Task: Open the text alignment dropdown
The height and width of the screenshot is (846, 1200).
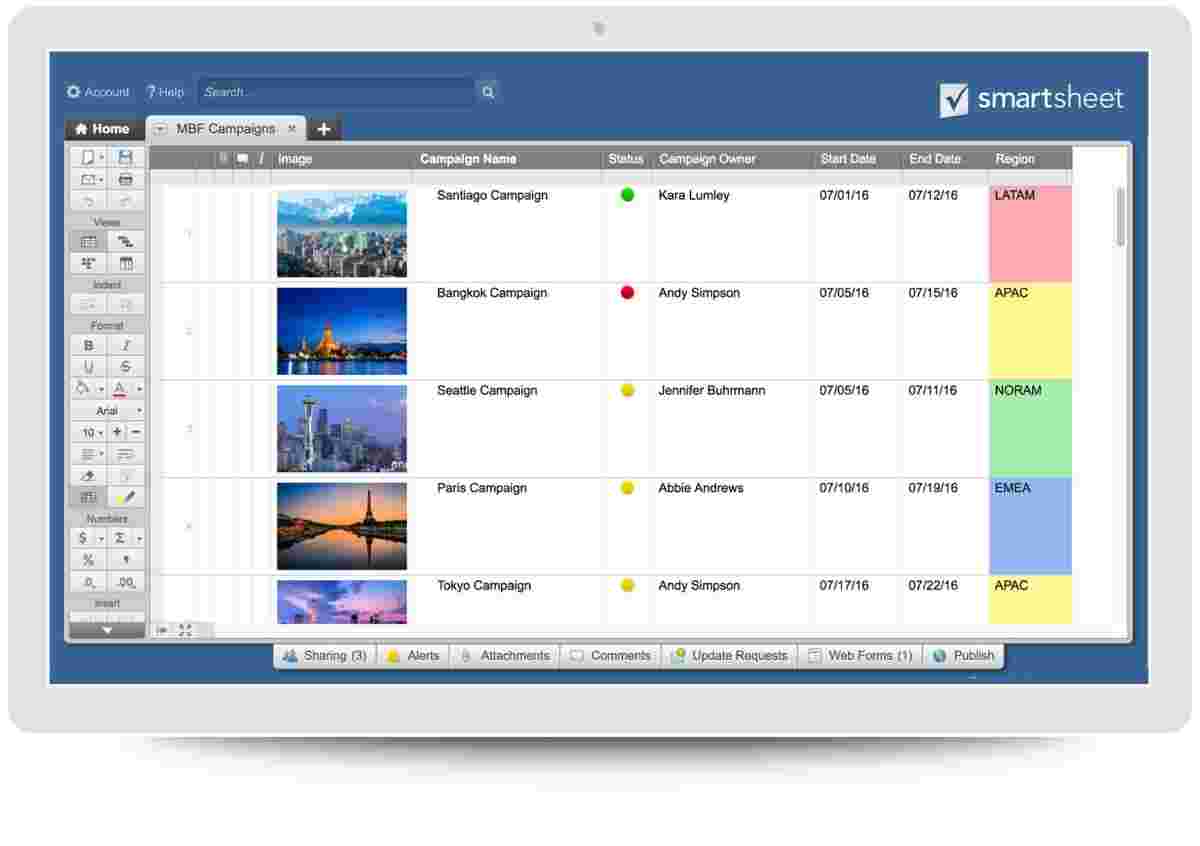Action: click(x=101, y=454)
